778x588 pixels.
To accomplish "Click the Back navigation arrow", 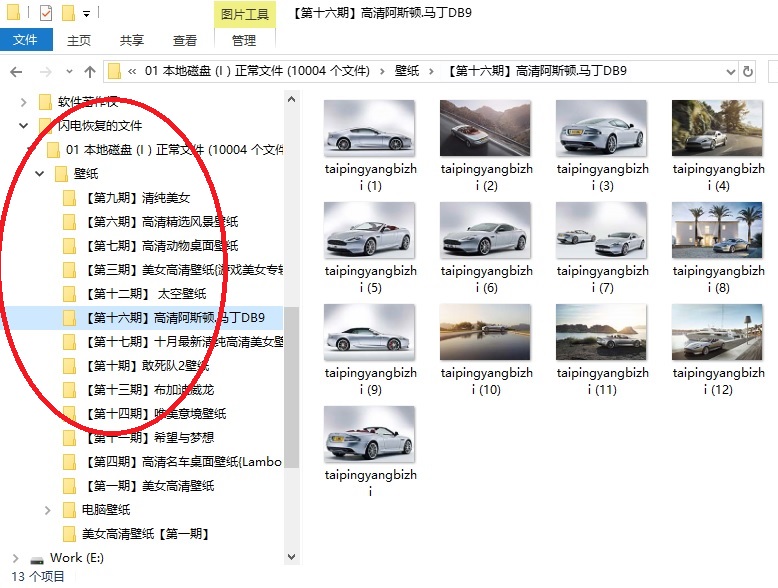I will pos(16,71).
